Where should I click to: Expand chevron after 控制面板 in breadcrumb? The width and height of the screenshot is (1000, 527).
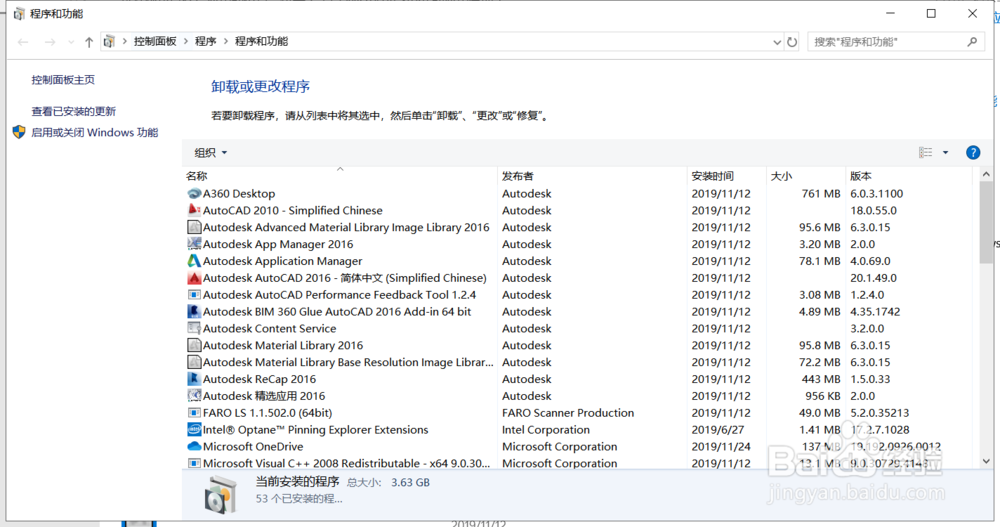click(x=186, y=41)
